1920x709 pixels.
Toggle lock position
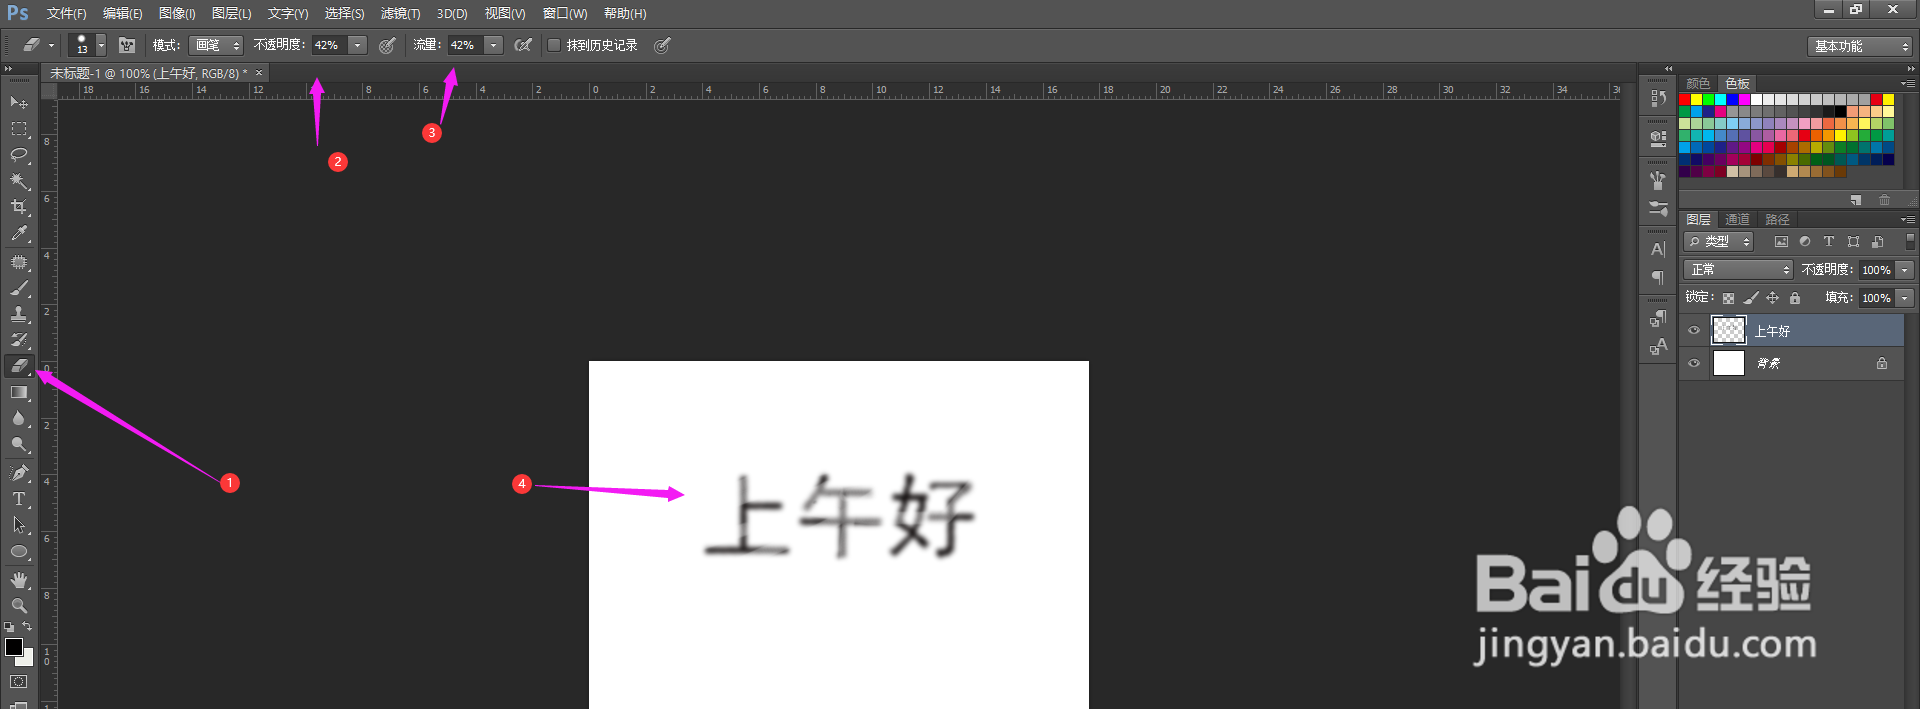[x=1773, y=298]
